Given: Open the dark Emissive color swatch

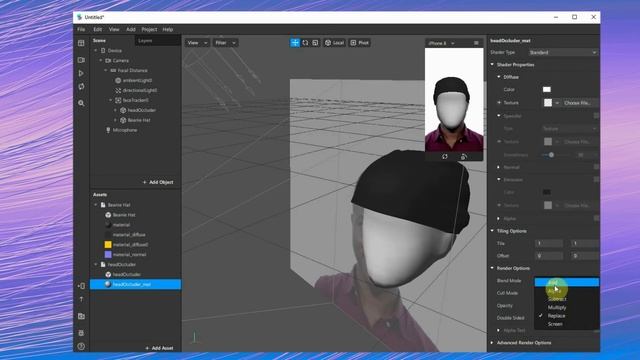Looking at the screenshot, I should pyautogui.click(x=547, y=192).
